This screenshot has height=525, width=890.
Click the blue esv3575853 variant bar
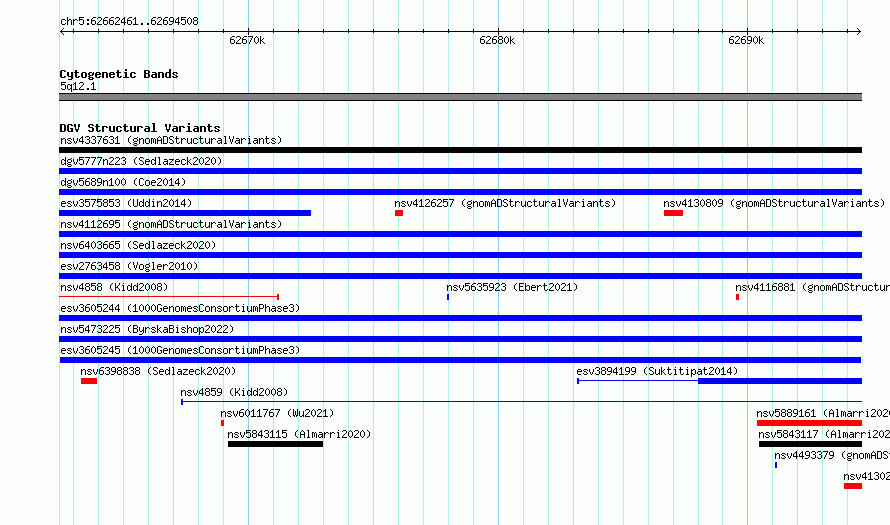(185, 213)
